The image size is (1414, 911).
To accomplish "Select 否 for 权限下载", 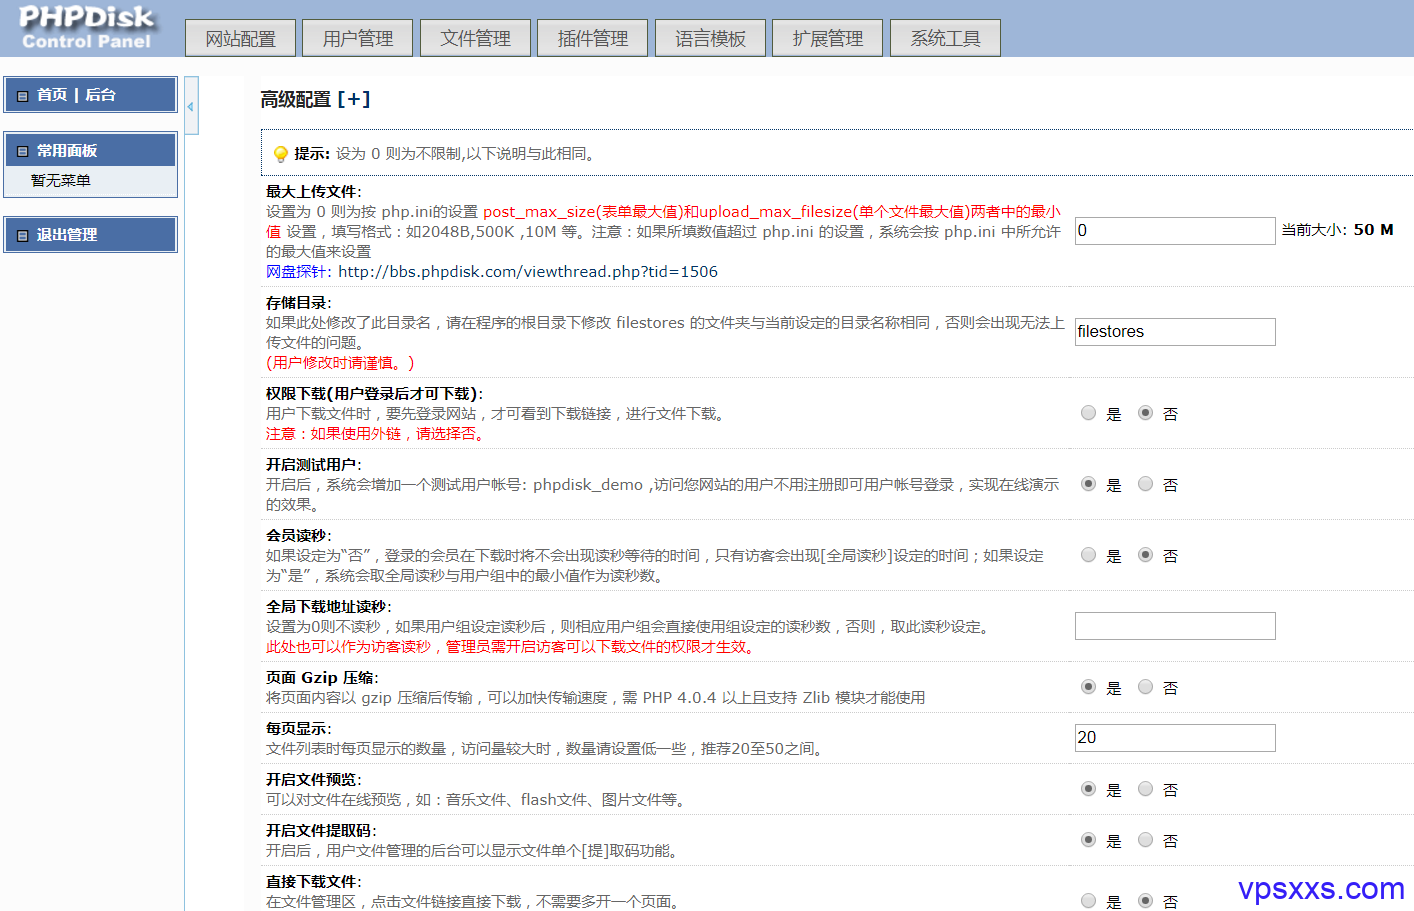I will pyautogui.click(x=1145, y=413).
